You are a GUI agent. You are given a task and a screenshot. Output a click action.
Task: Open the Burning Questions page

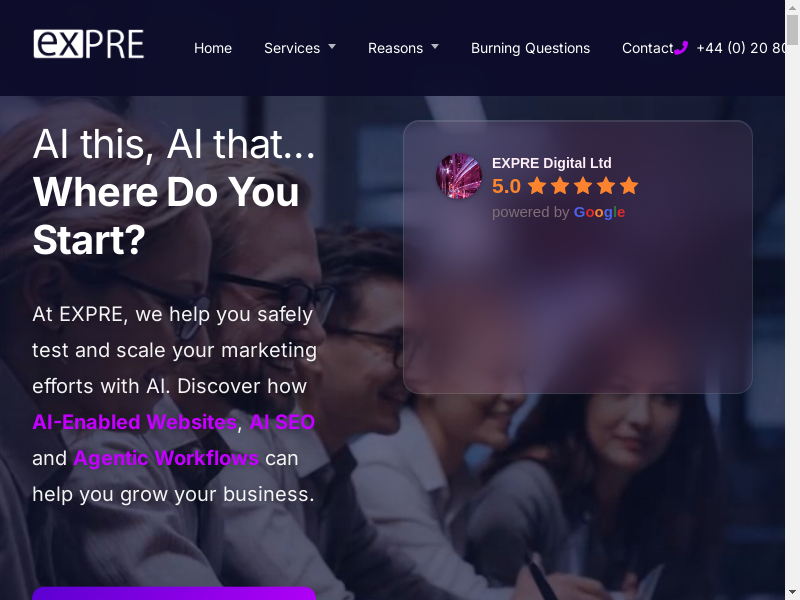pyautogui.click(x=530, y=48)
